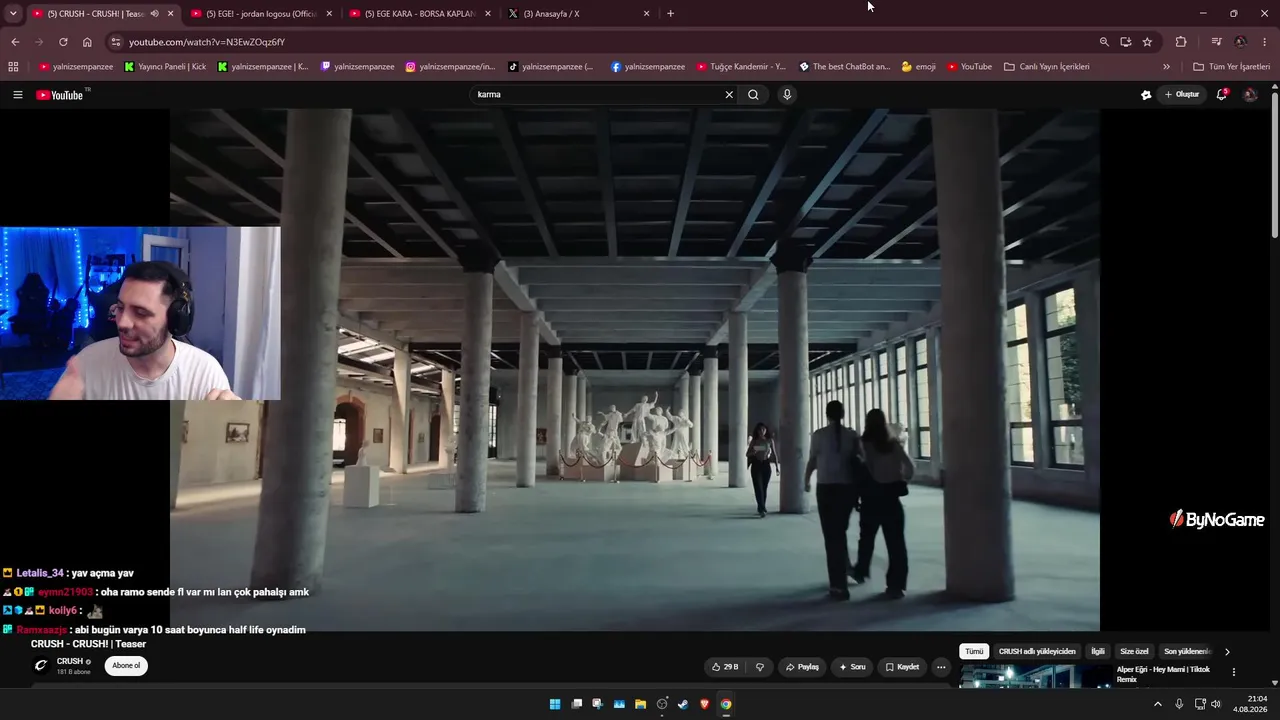The height and width of the screenshot is (720, 1280).
Task: Open the YouTube guide hamburger menu
Action: (17, 95)
